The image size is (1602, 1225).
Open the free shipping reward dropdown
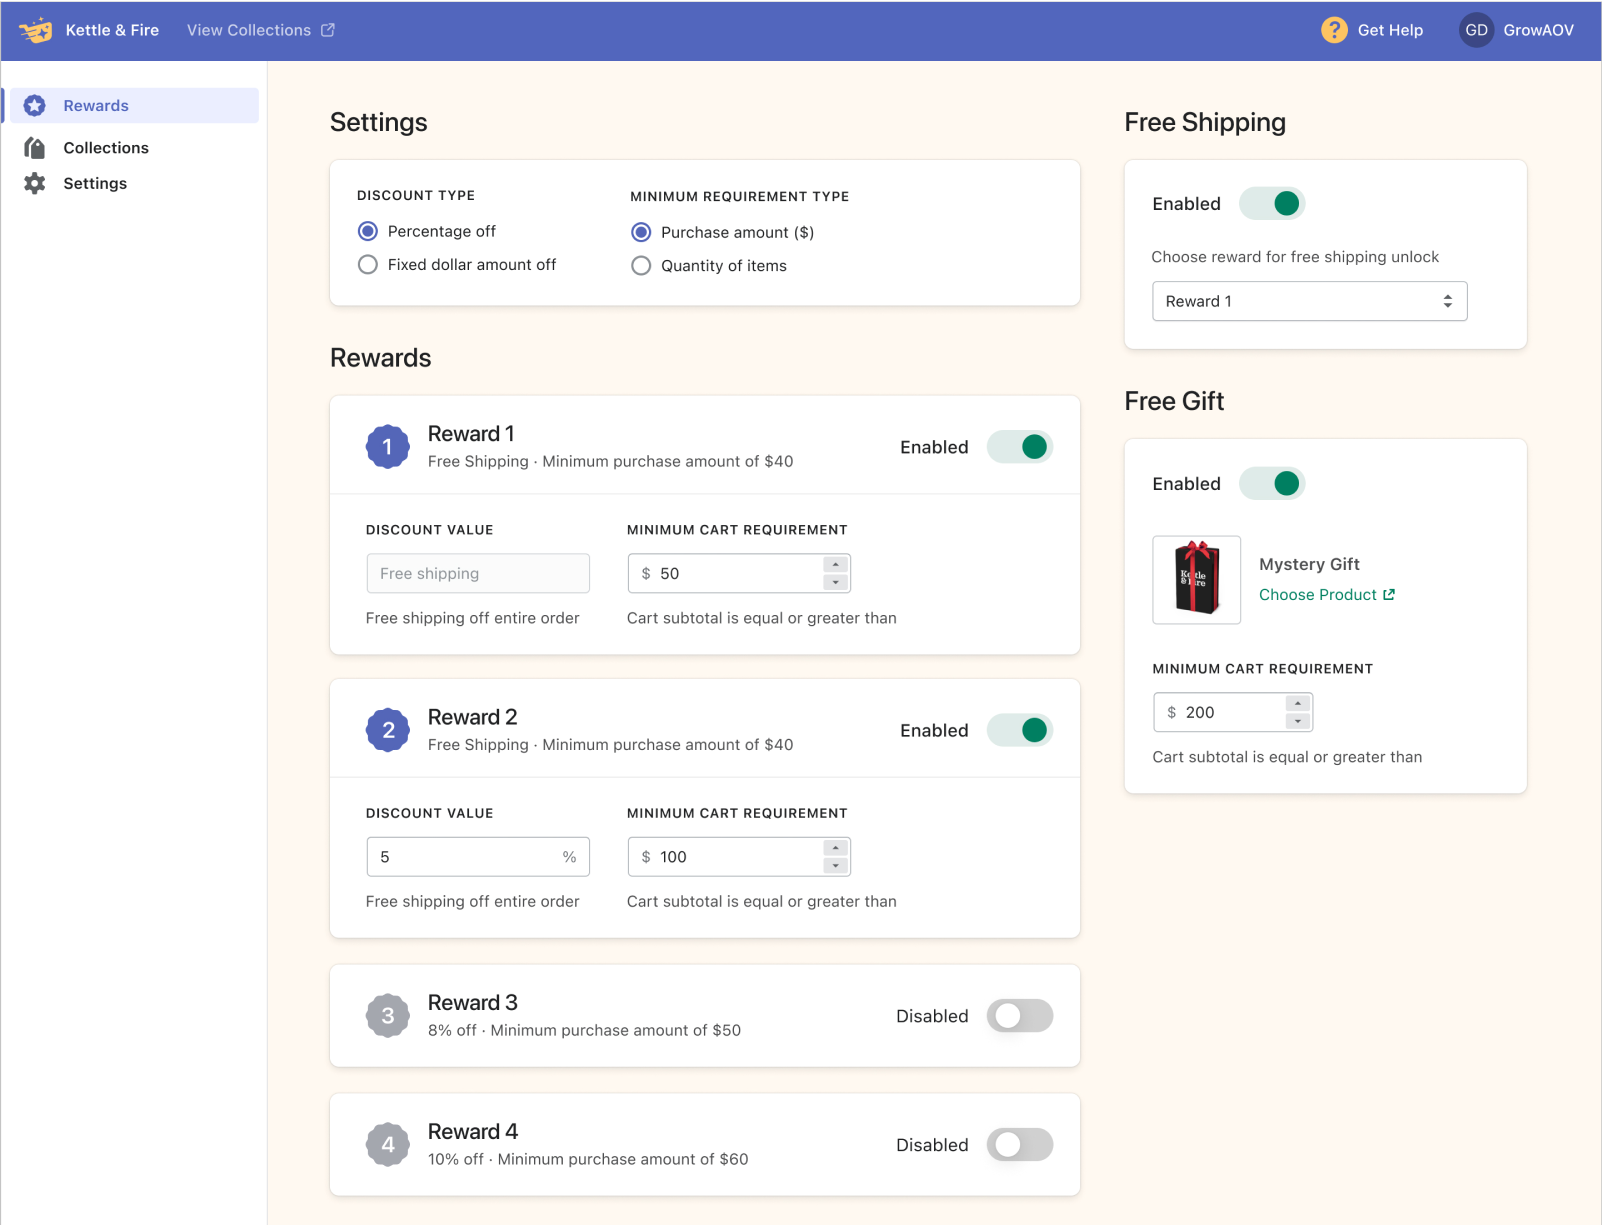coord(1309,301)
